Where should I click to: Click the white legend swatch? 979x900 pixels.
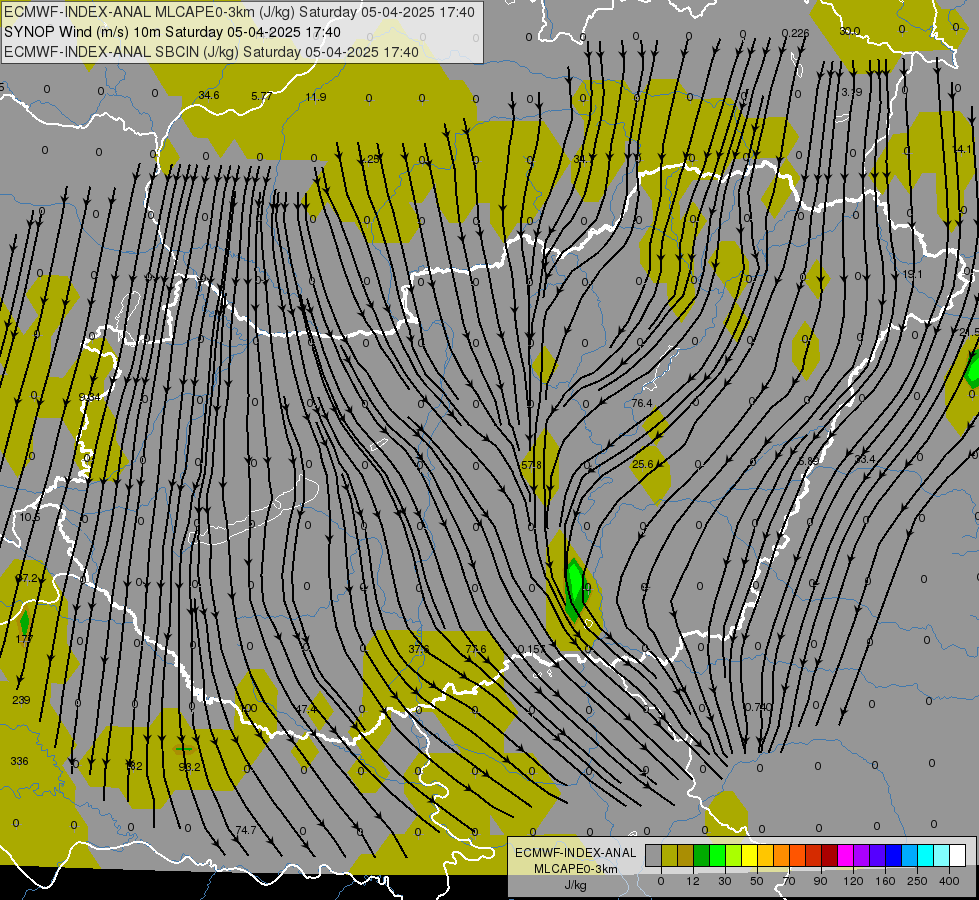click(x=958, y=856)
